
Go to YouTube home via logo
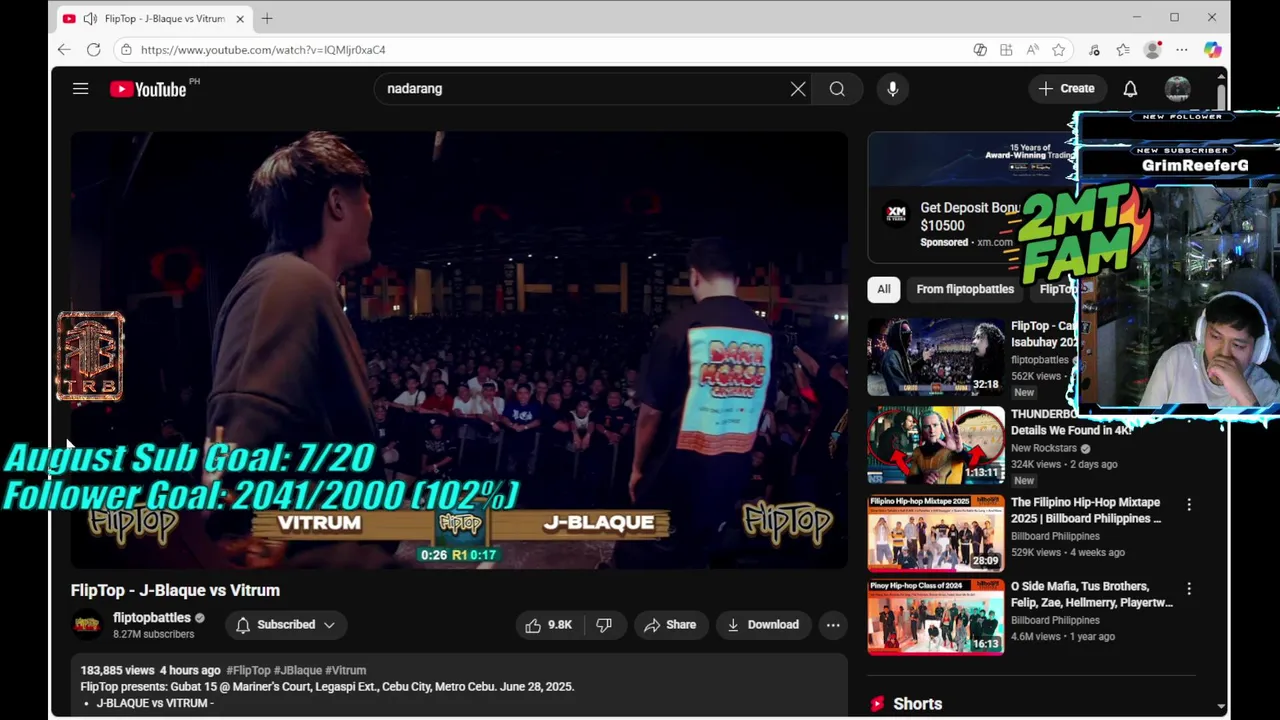(148, 89)
